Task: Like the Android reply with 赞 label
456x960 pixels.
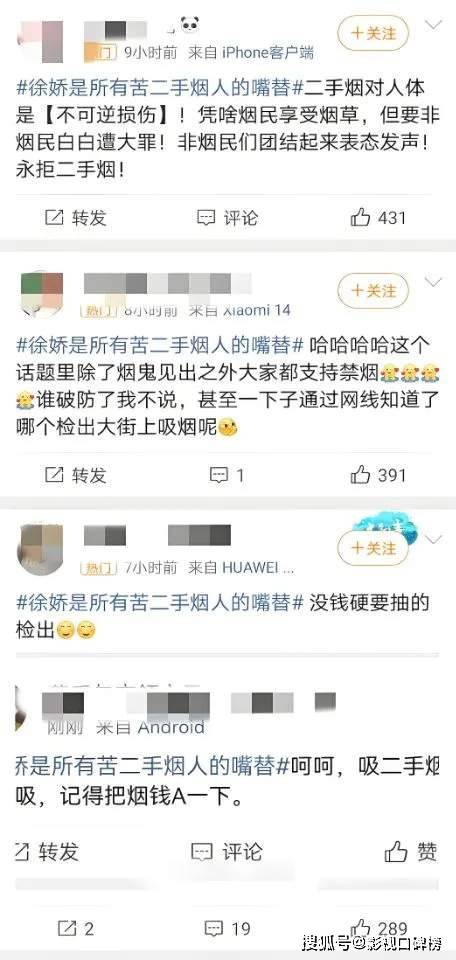Action: pyautogui.click(x=411, y=851)
